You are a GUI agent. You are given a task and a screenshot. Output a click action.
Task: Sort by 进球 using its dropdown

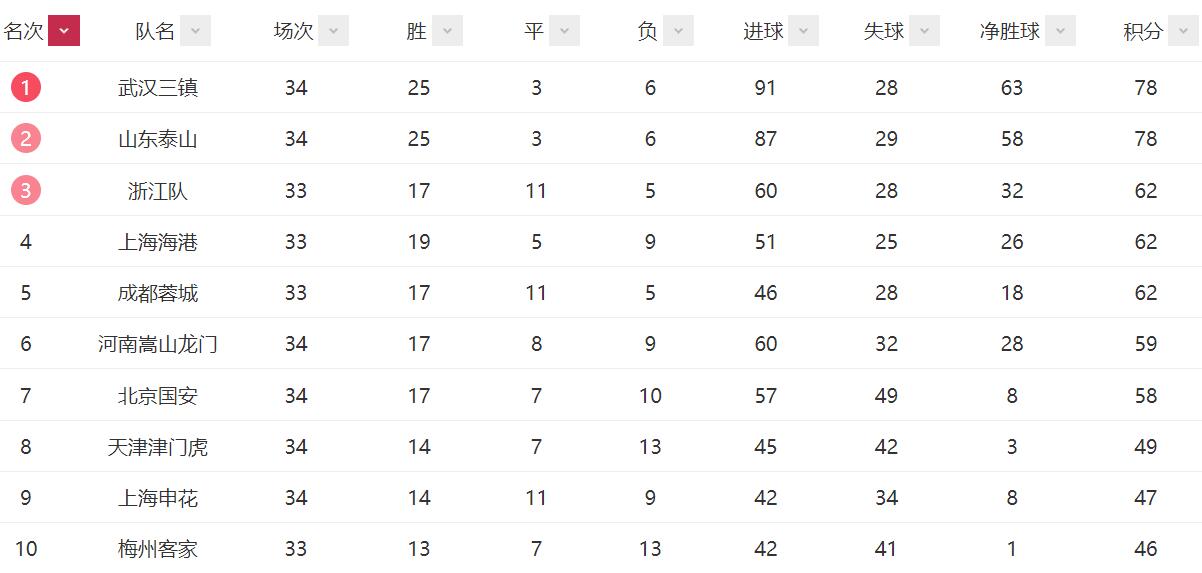pyautogui.click(x=803, y=31)
